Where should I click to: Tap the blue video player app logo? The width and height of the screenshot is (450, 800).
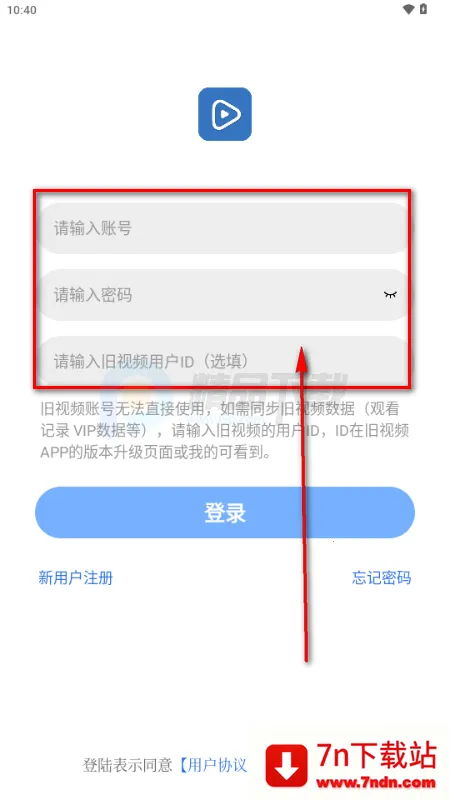(224, 114)
